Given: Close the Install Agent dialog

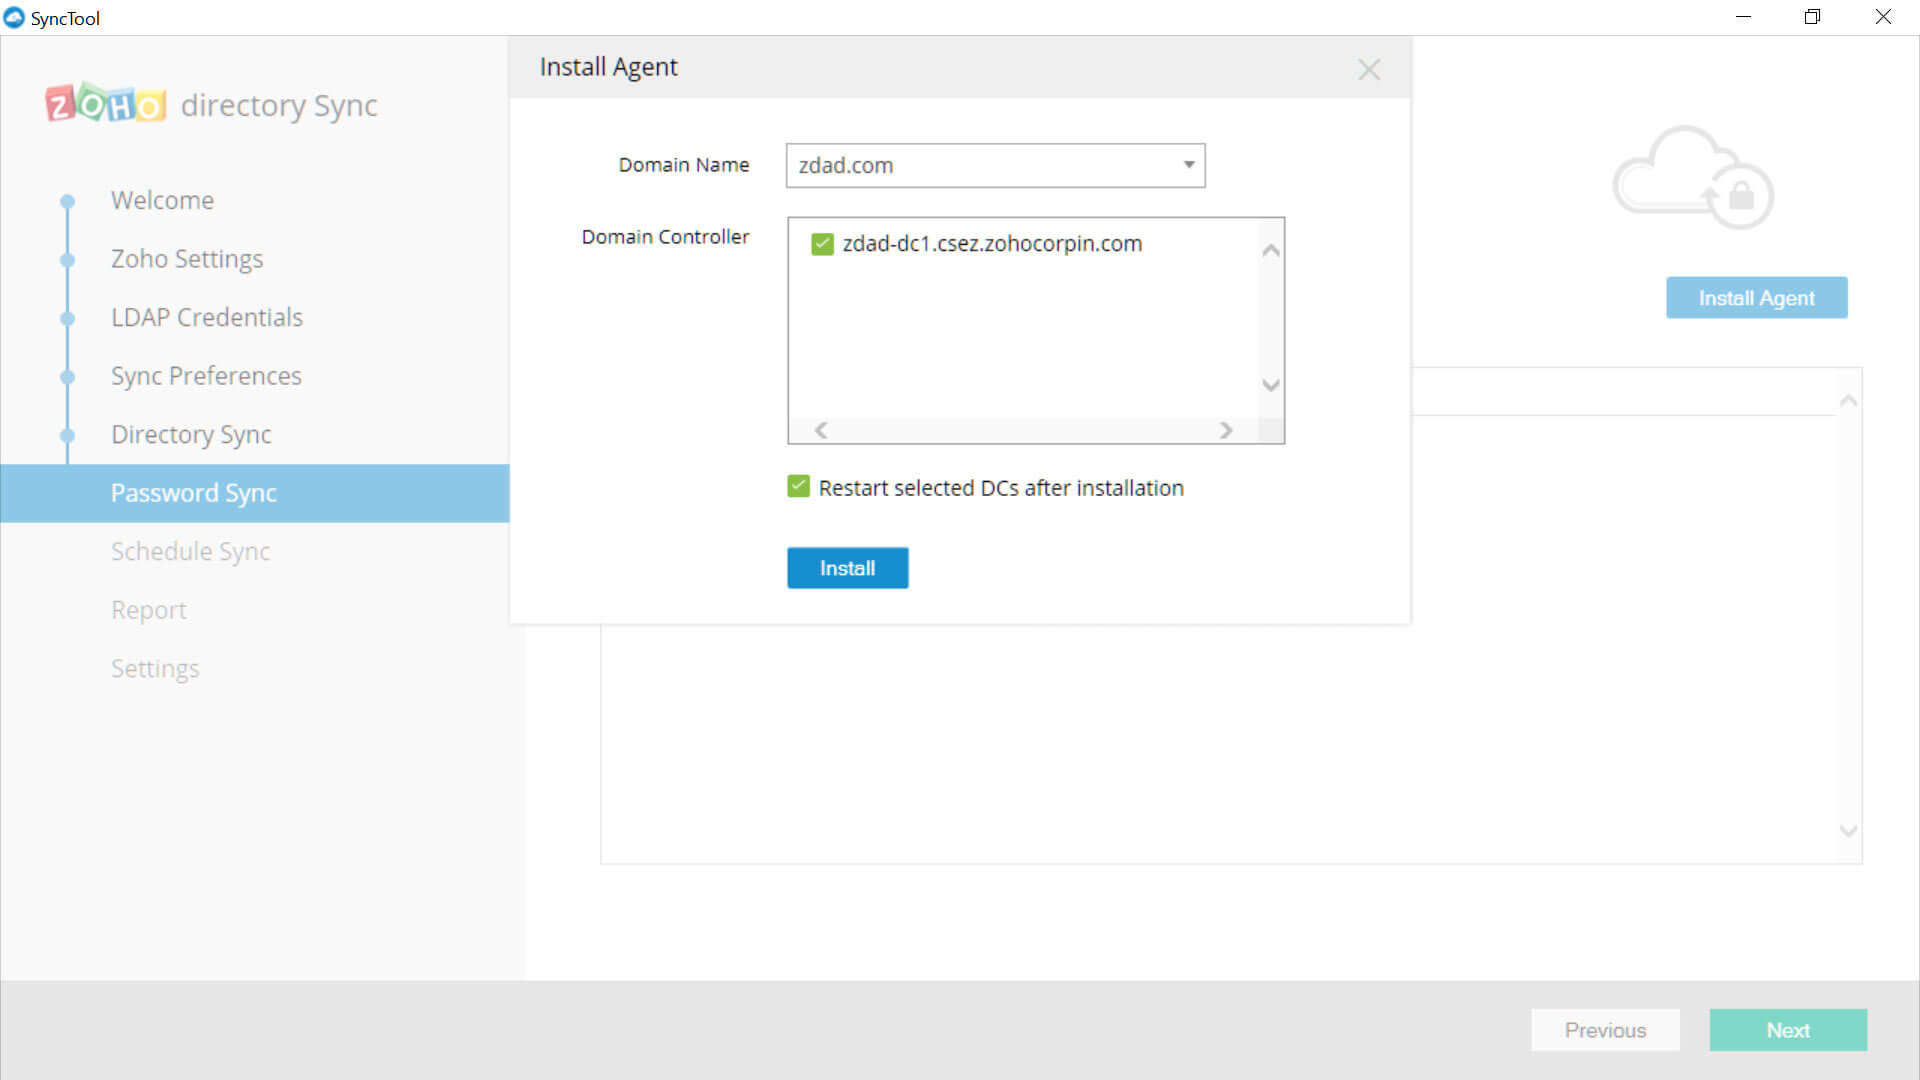Looking at the screenshot, I should point(1368,69).
